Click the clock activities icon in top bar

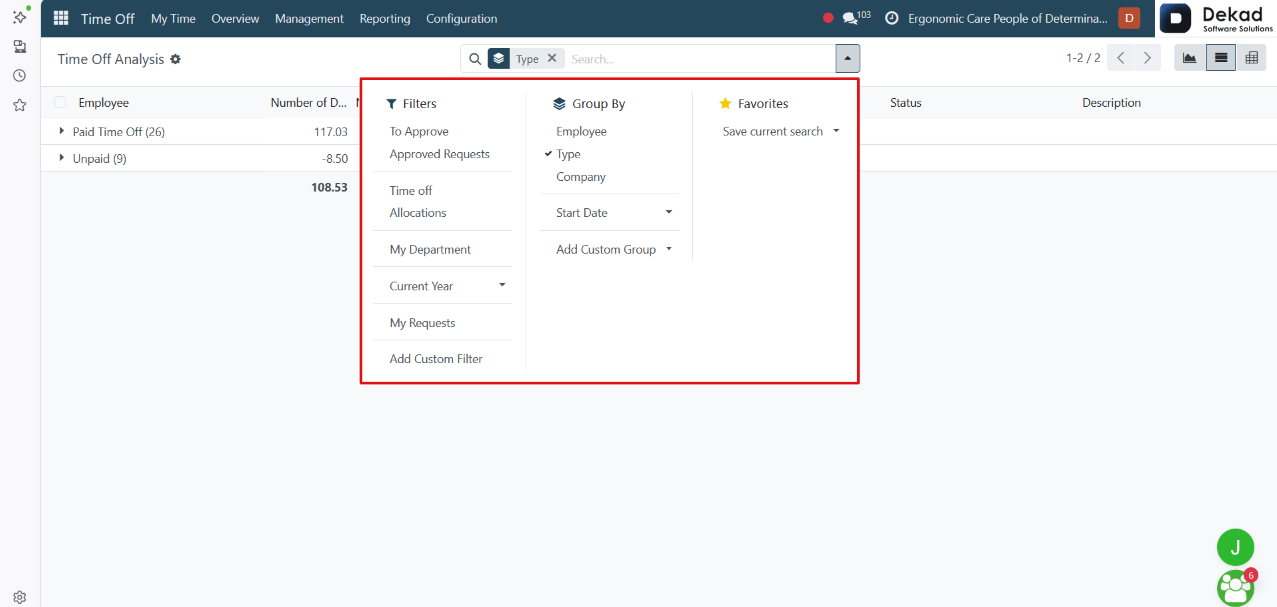[891, 18]
